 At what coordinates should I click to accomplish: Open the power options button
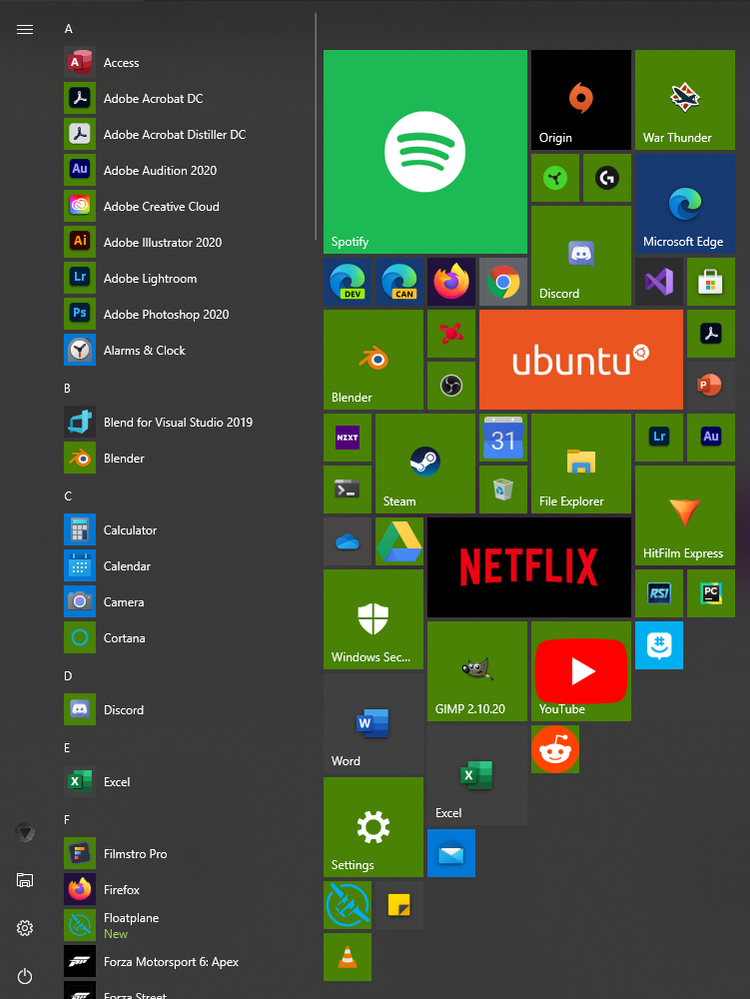point(25,975)
